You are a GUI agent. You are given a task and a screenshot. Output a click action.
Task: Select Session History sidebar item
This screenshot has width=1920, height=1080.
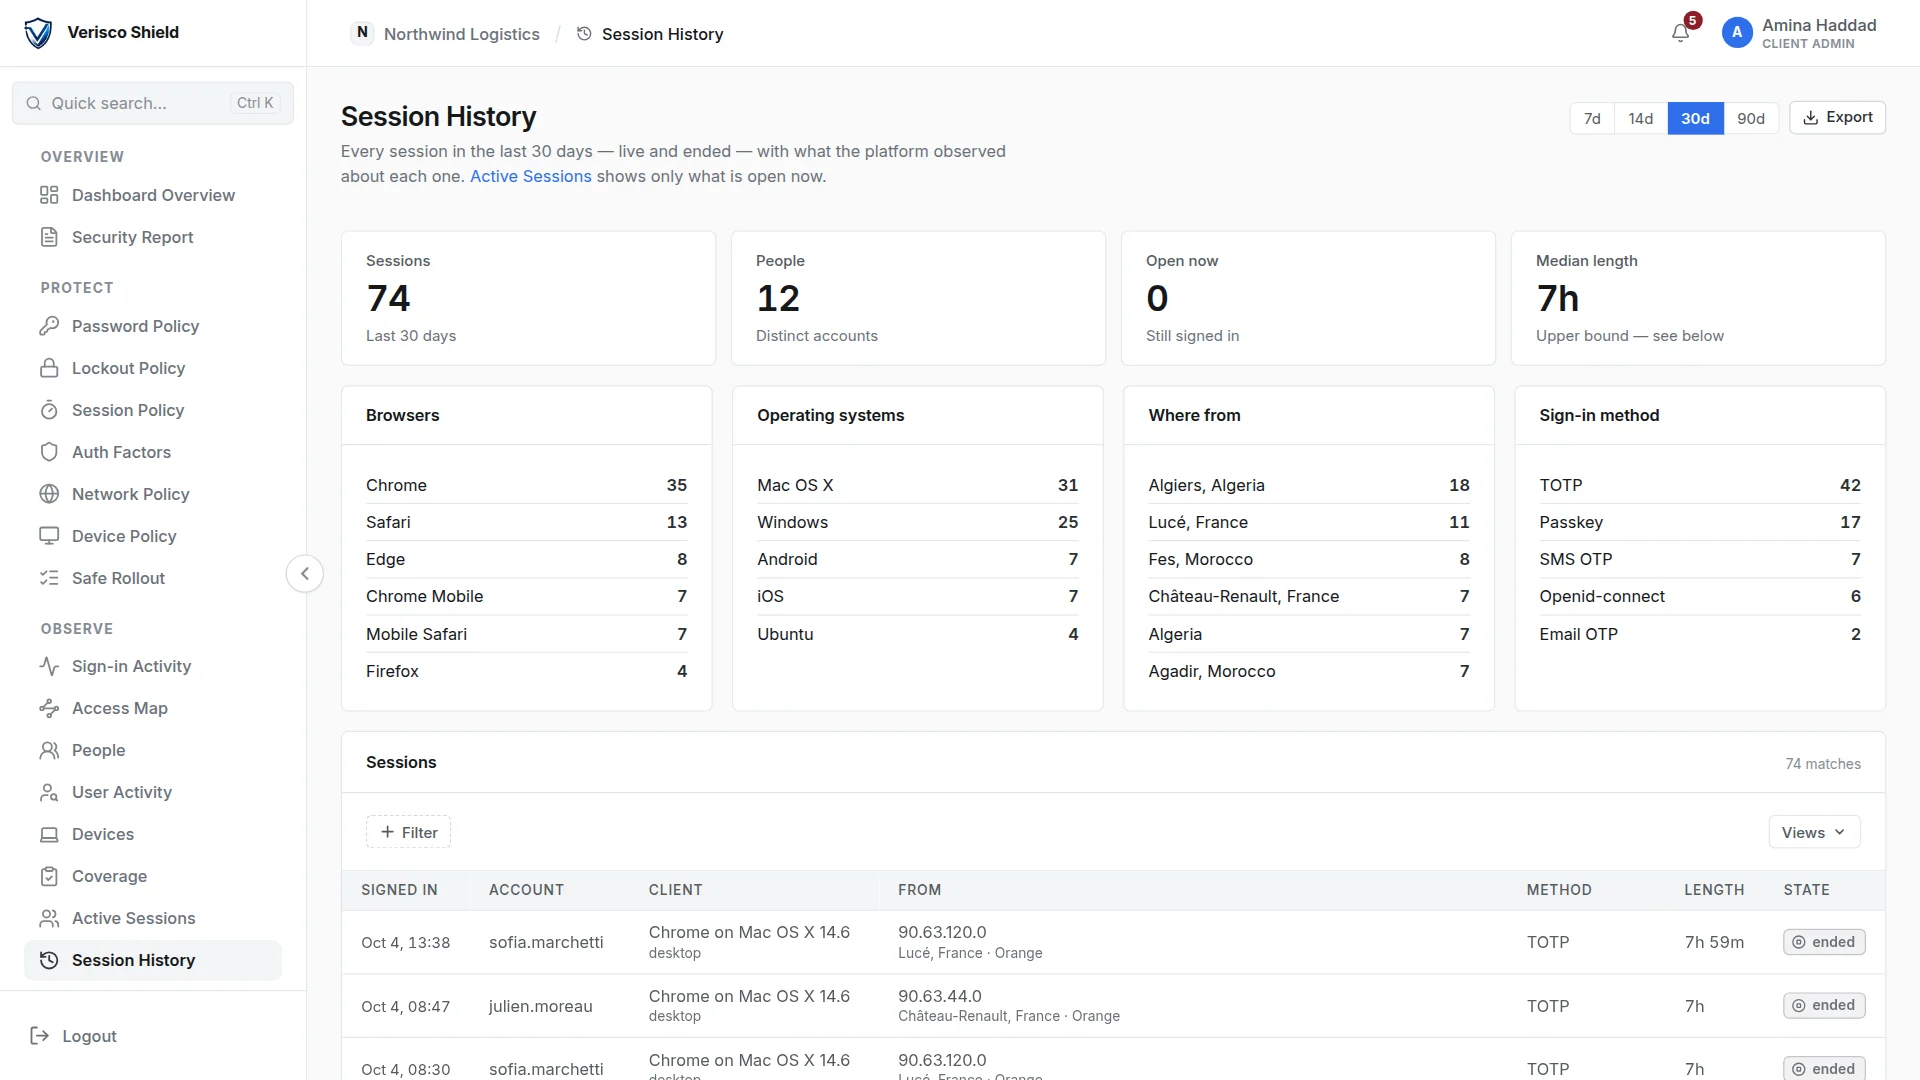coord(153,960)
